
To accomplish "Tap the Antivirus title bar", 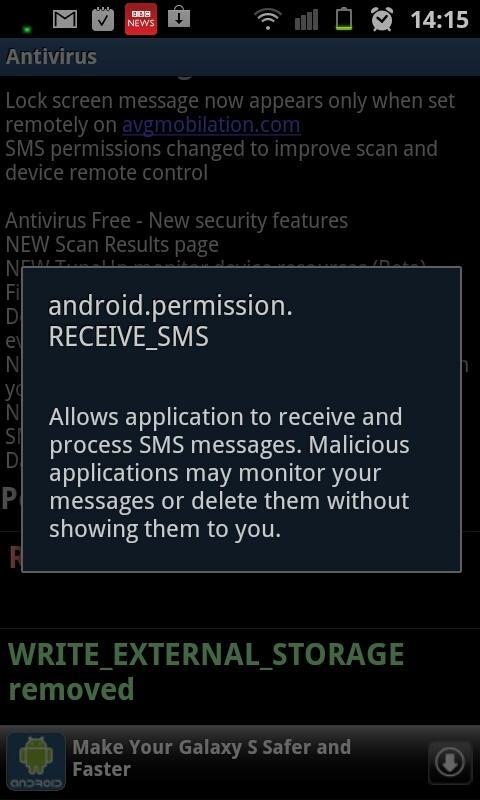I will click(x=240, y=57).
